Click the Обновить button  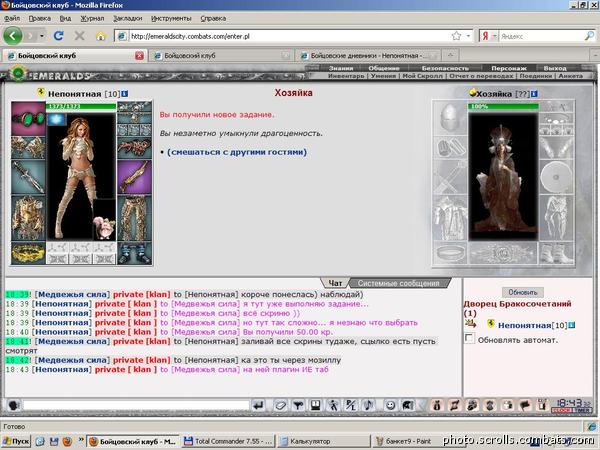pyautogui.click(x=523, y=292)
